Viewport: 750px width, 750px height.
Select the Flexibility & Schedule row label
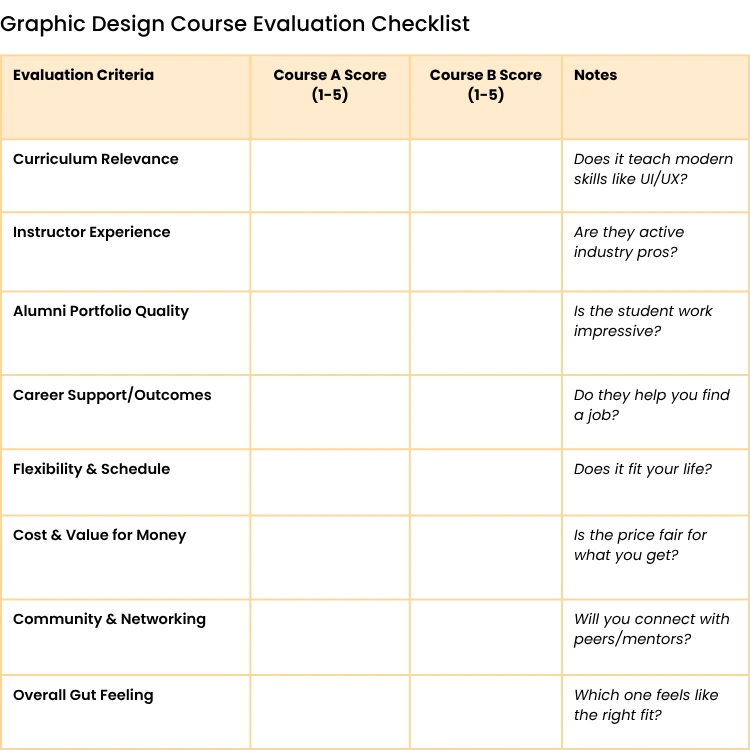pos(92,469)
